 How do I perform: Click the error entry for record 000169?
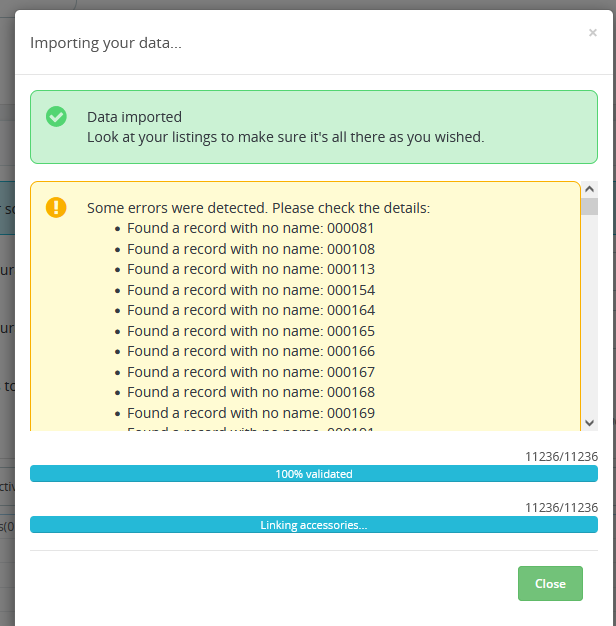250,413
